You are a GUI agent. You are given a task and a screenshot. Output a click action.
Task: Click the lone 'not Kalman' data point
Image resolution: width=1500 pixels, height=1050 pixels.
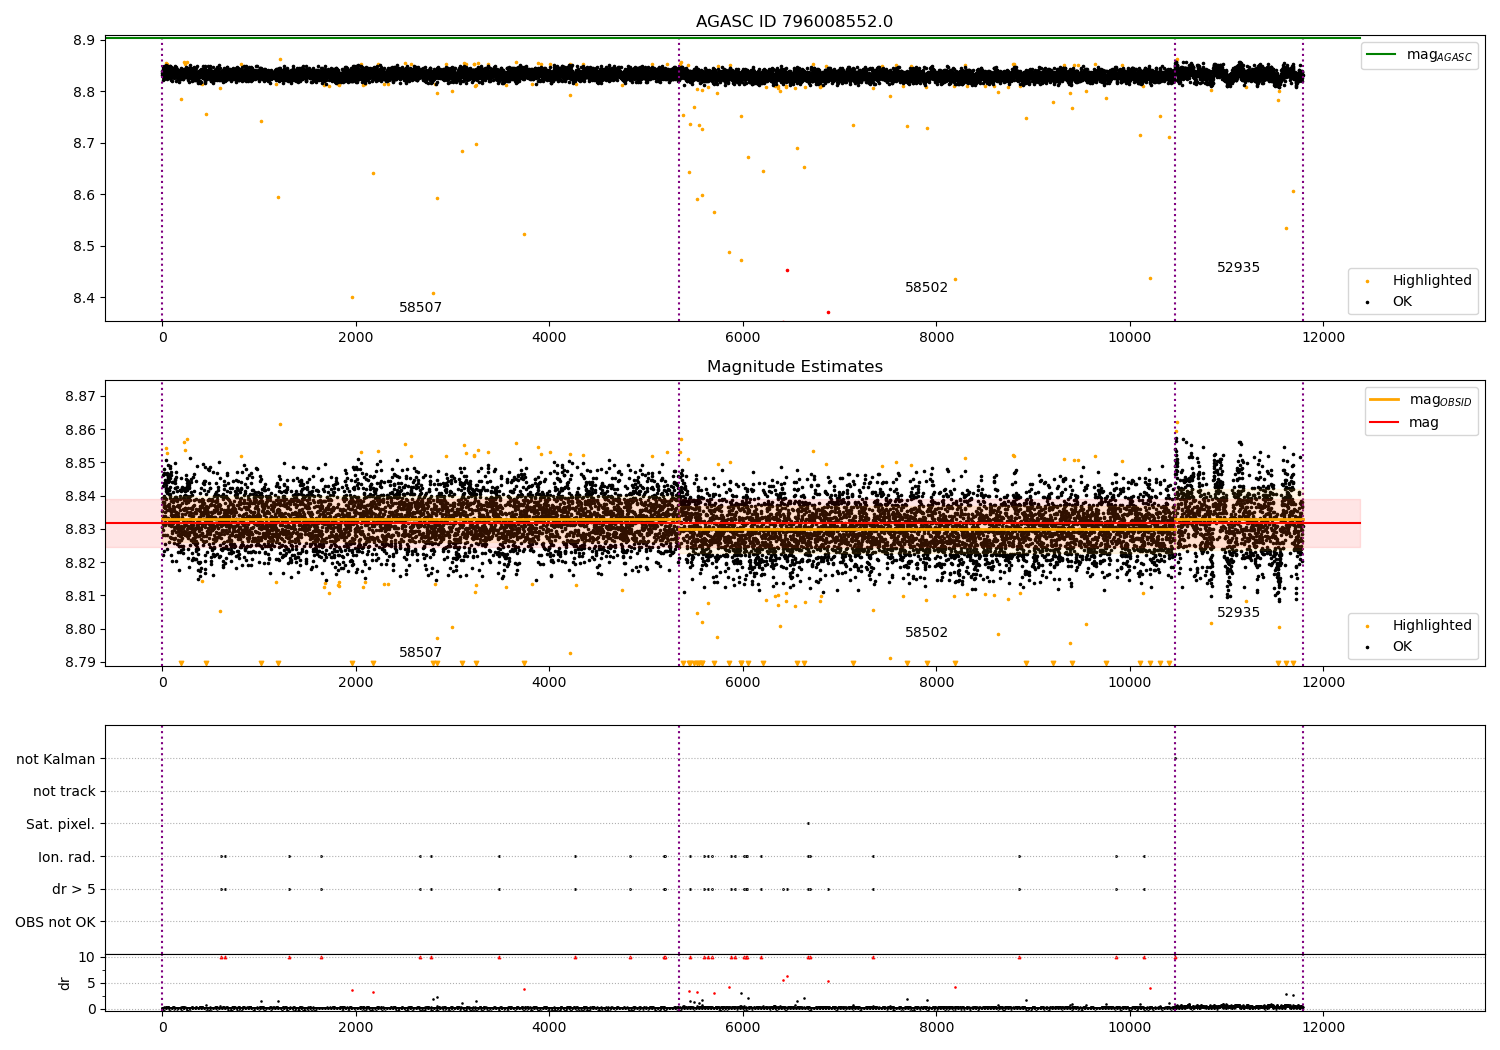click(1175, 759)
